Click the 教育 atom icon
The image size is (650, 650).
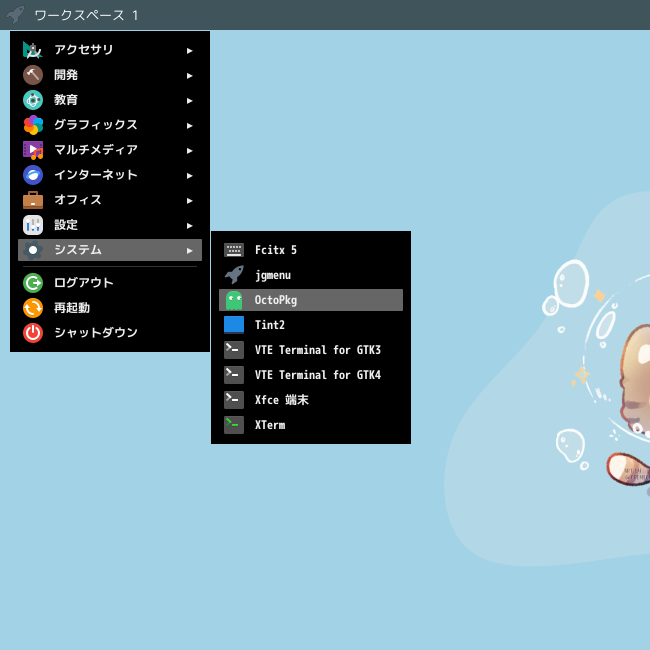tap(33, 100)
